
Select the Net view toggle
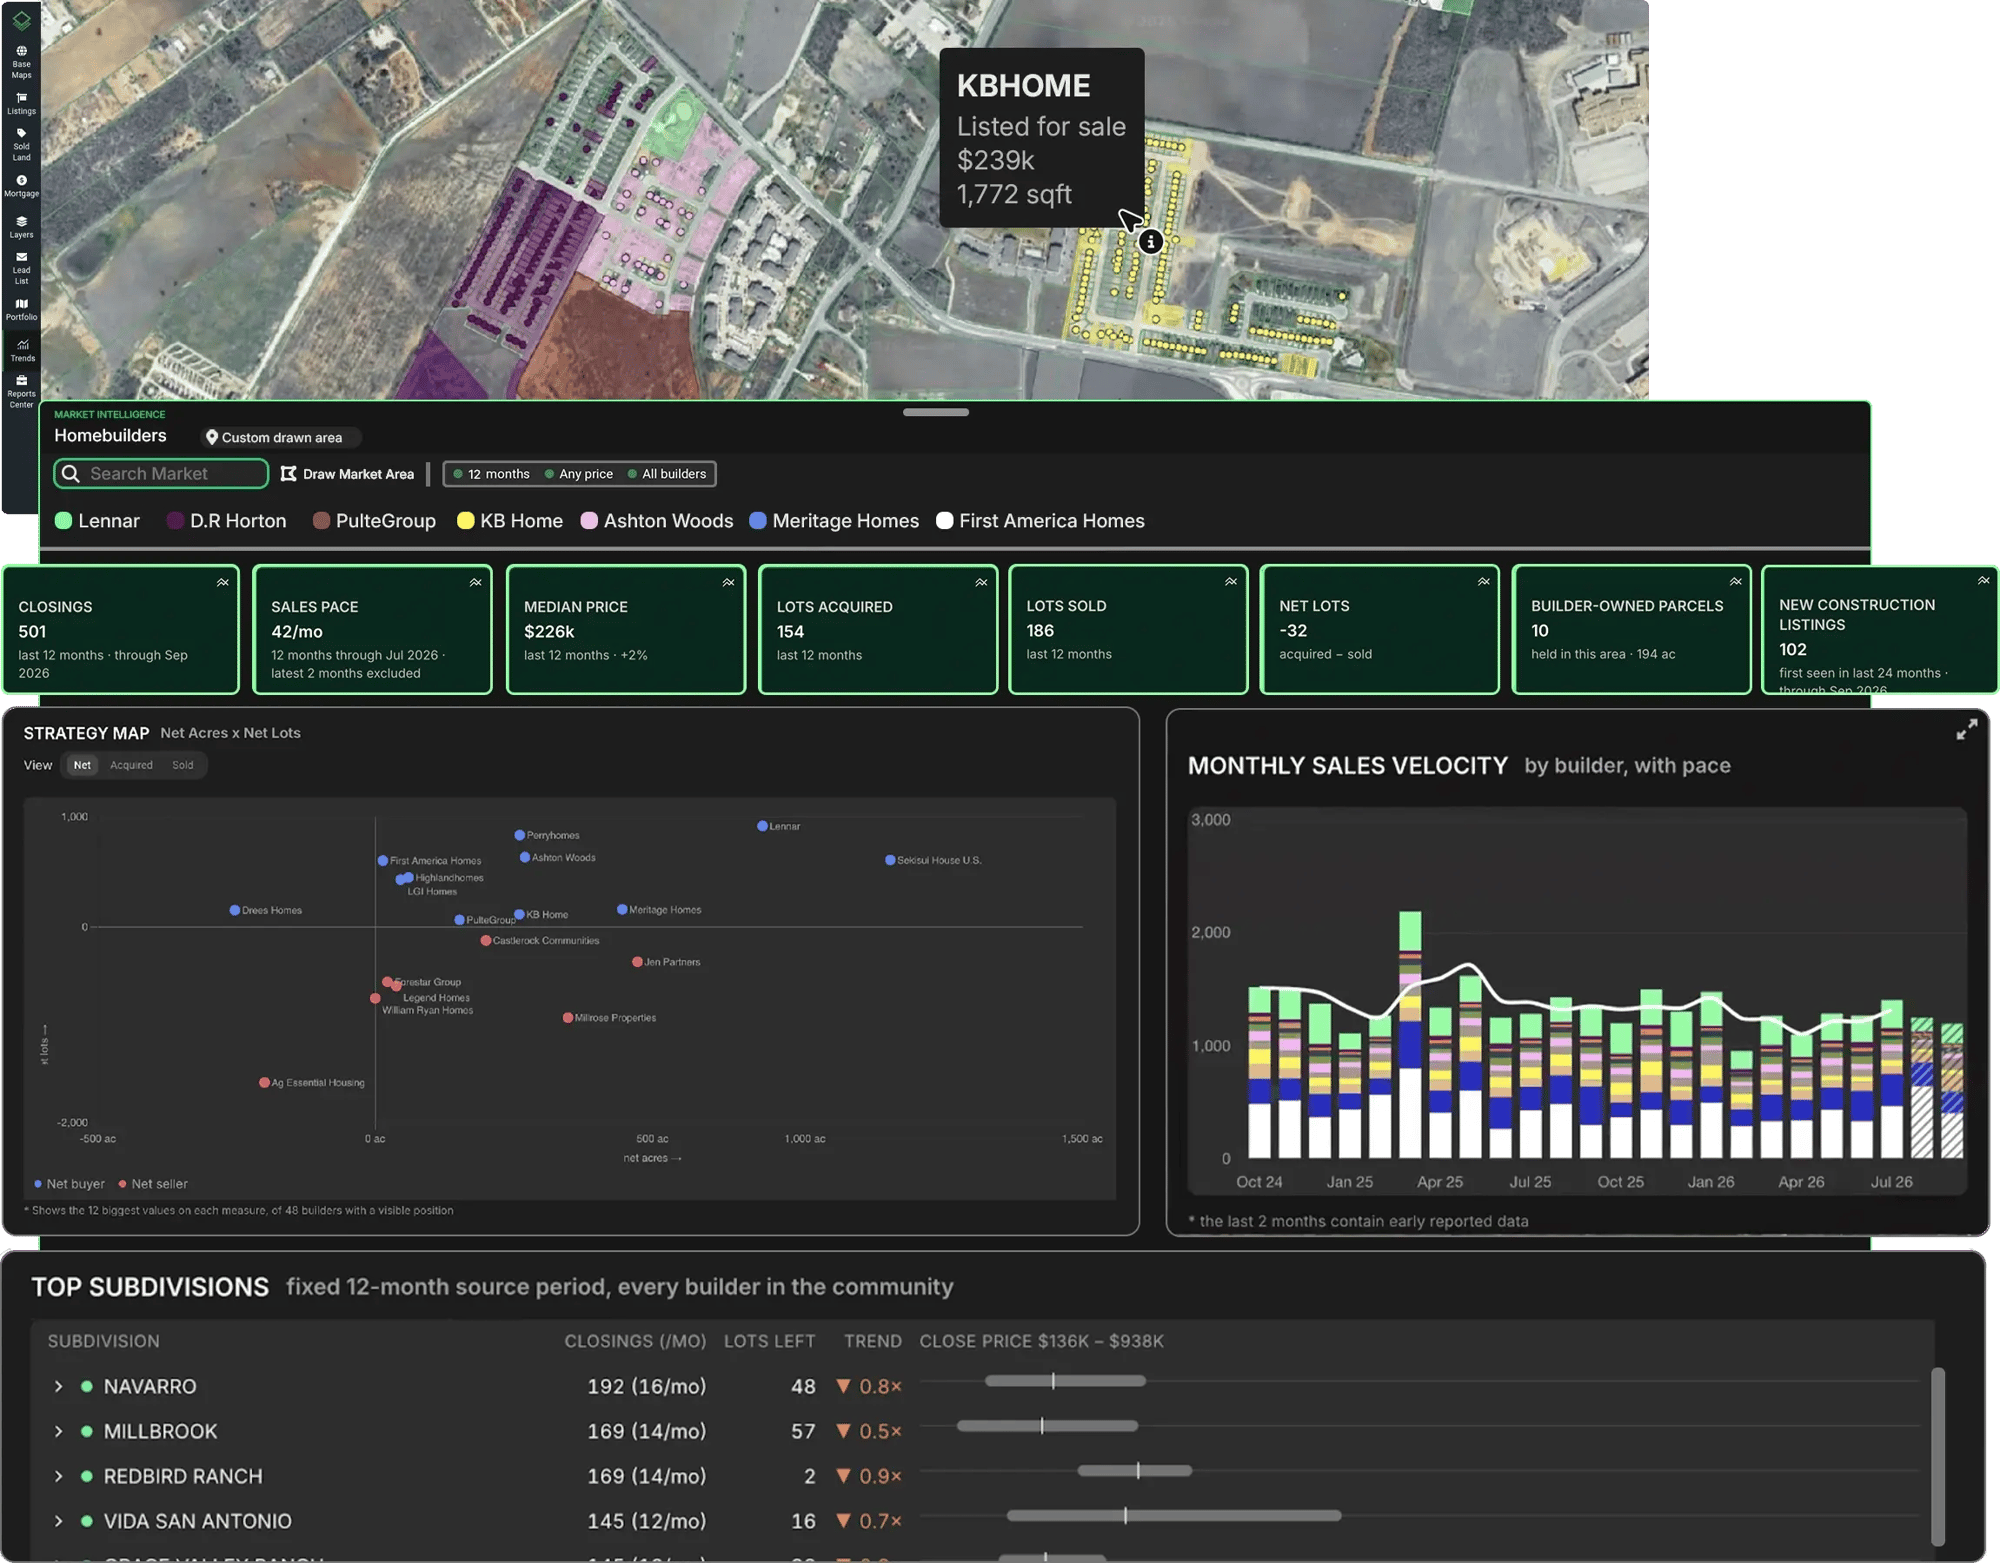tap(82, 765)
